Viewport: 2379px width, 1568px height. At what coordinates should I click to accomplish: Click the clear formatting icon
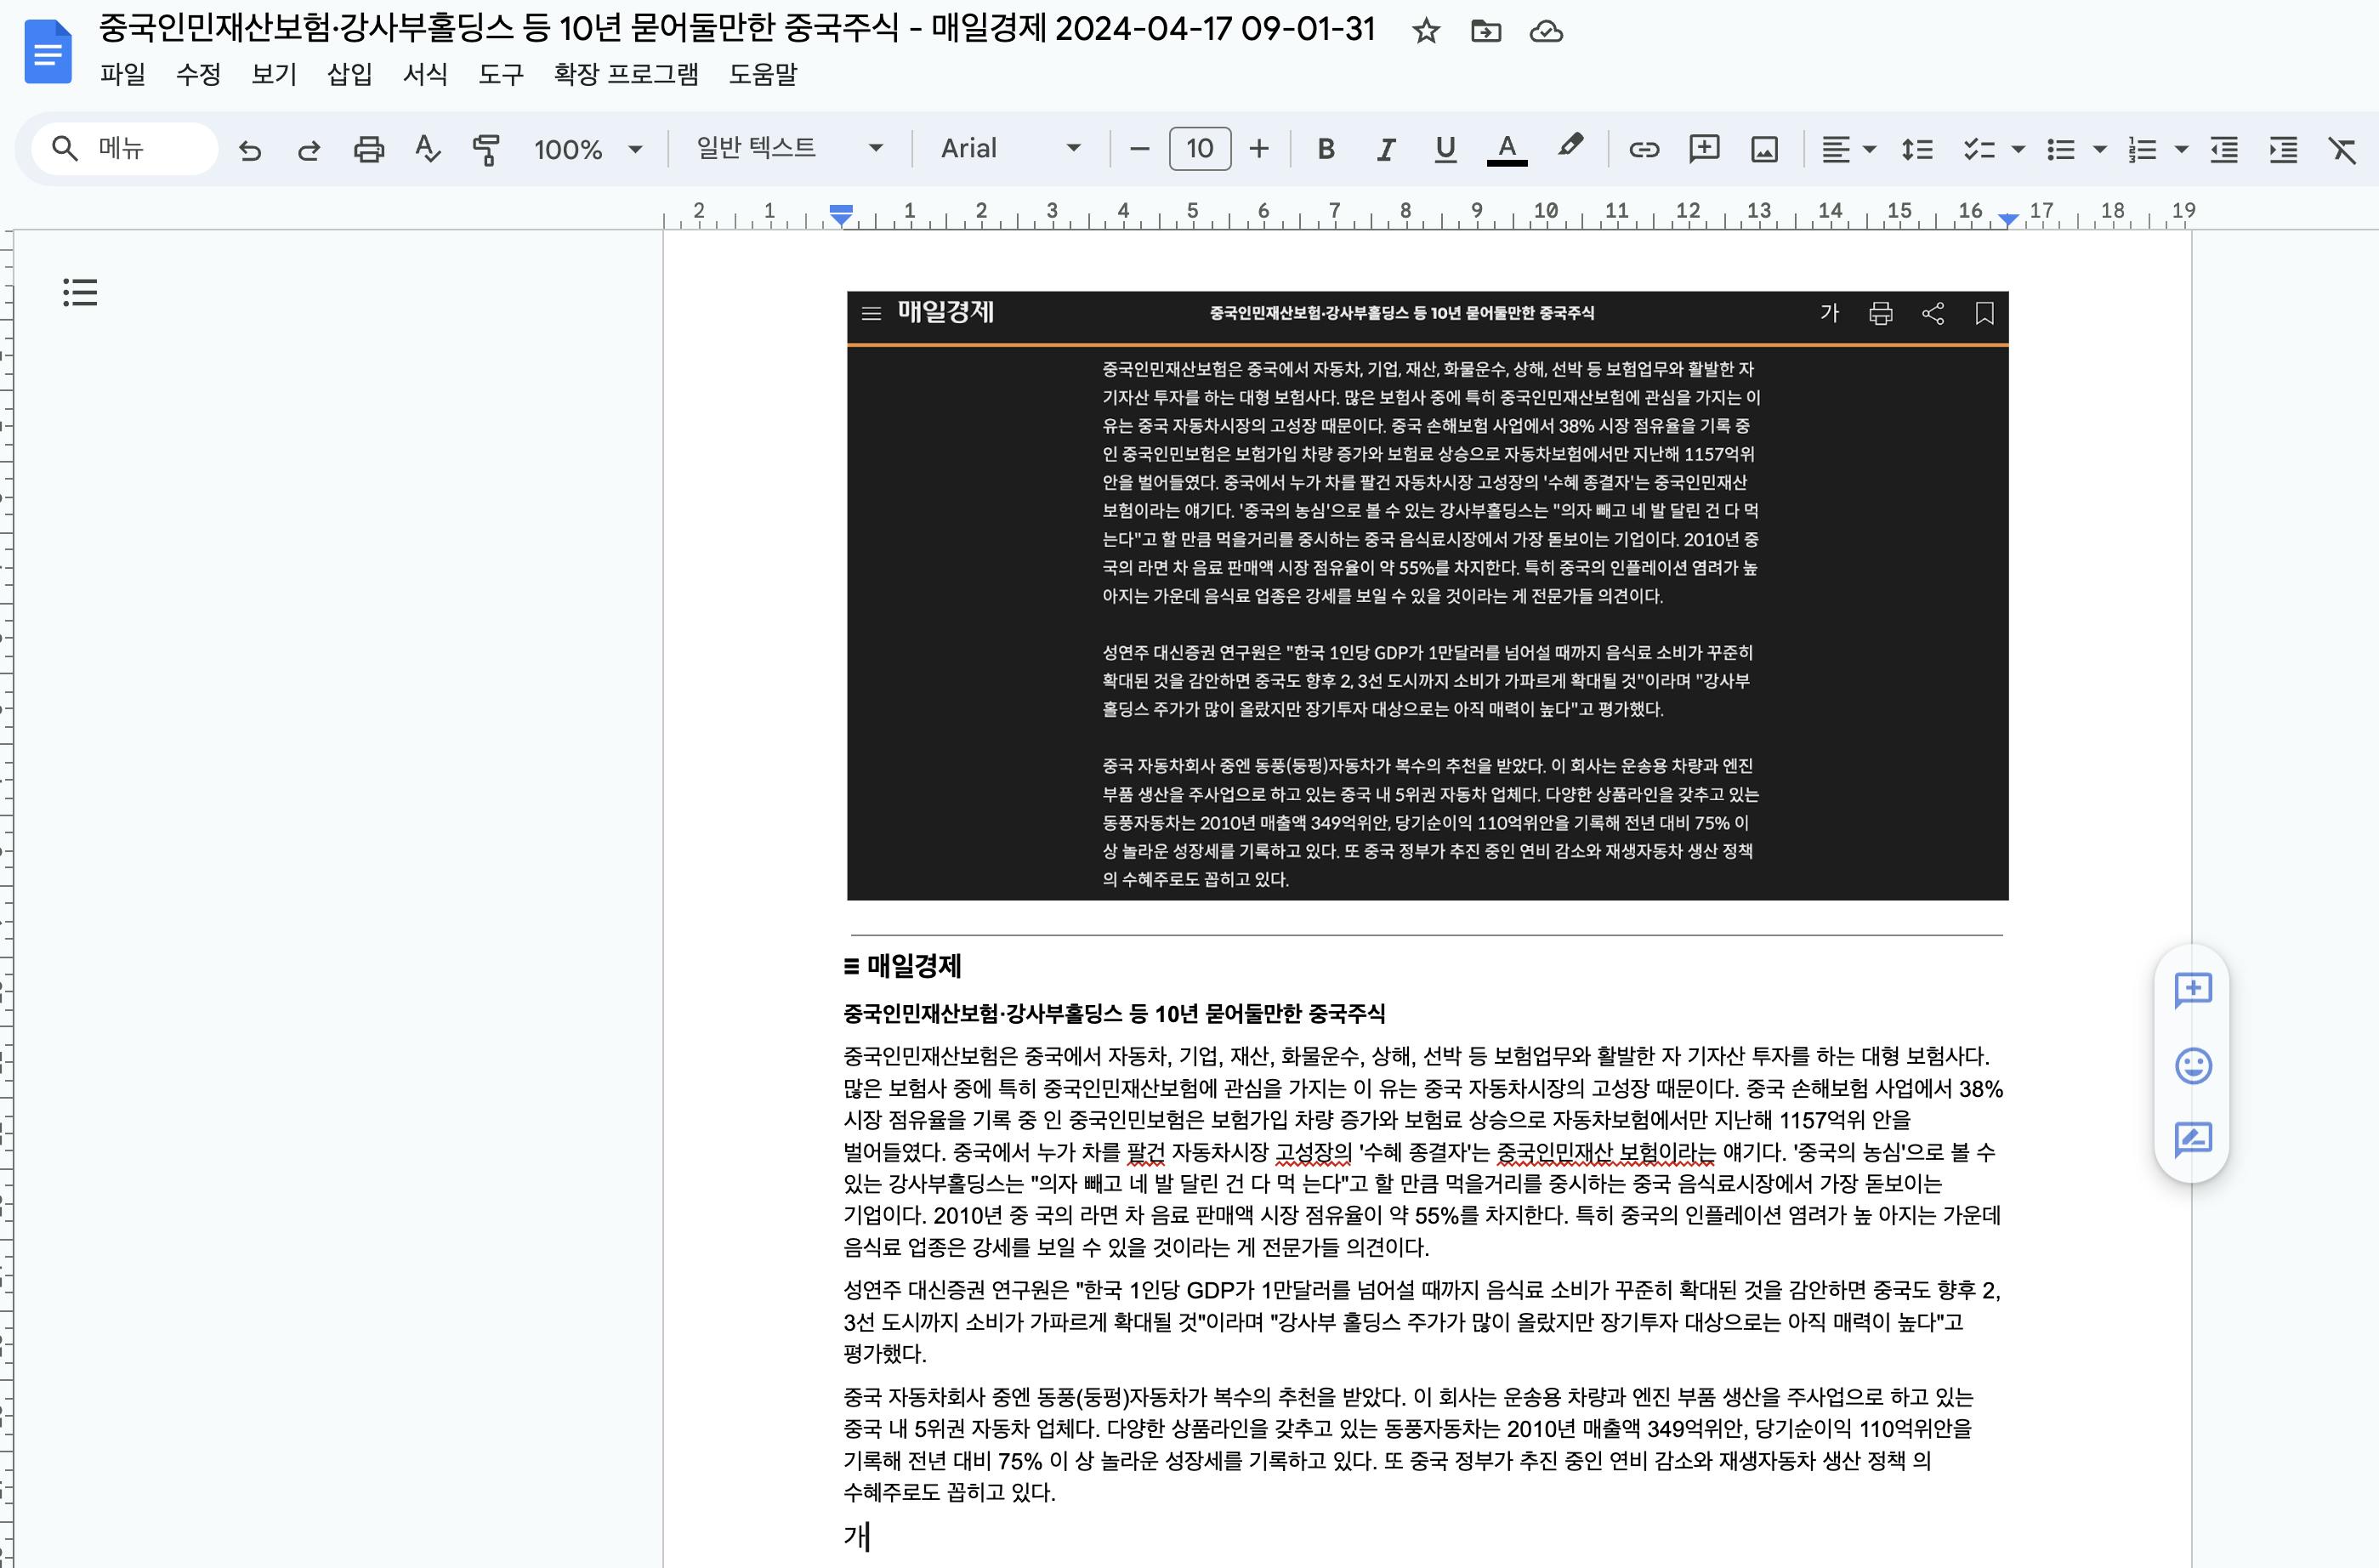[x=2342, y=150]
